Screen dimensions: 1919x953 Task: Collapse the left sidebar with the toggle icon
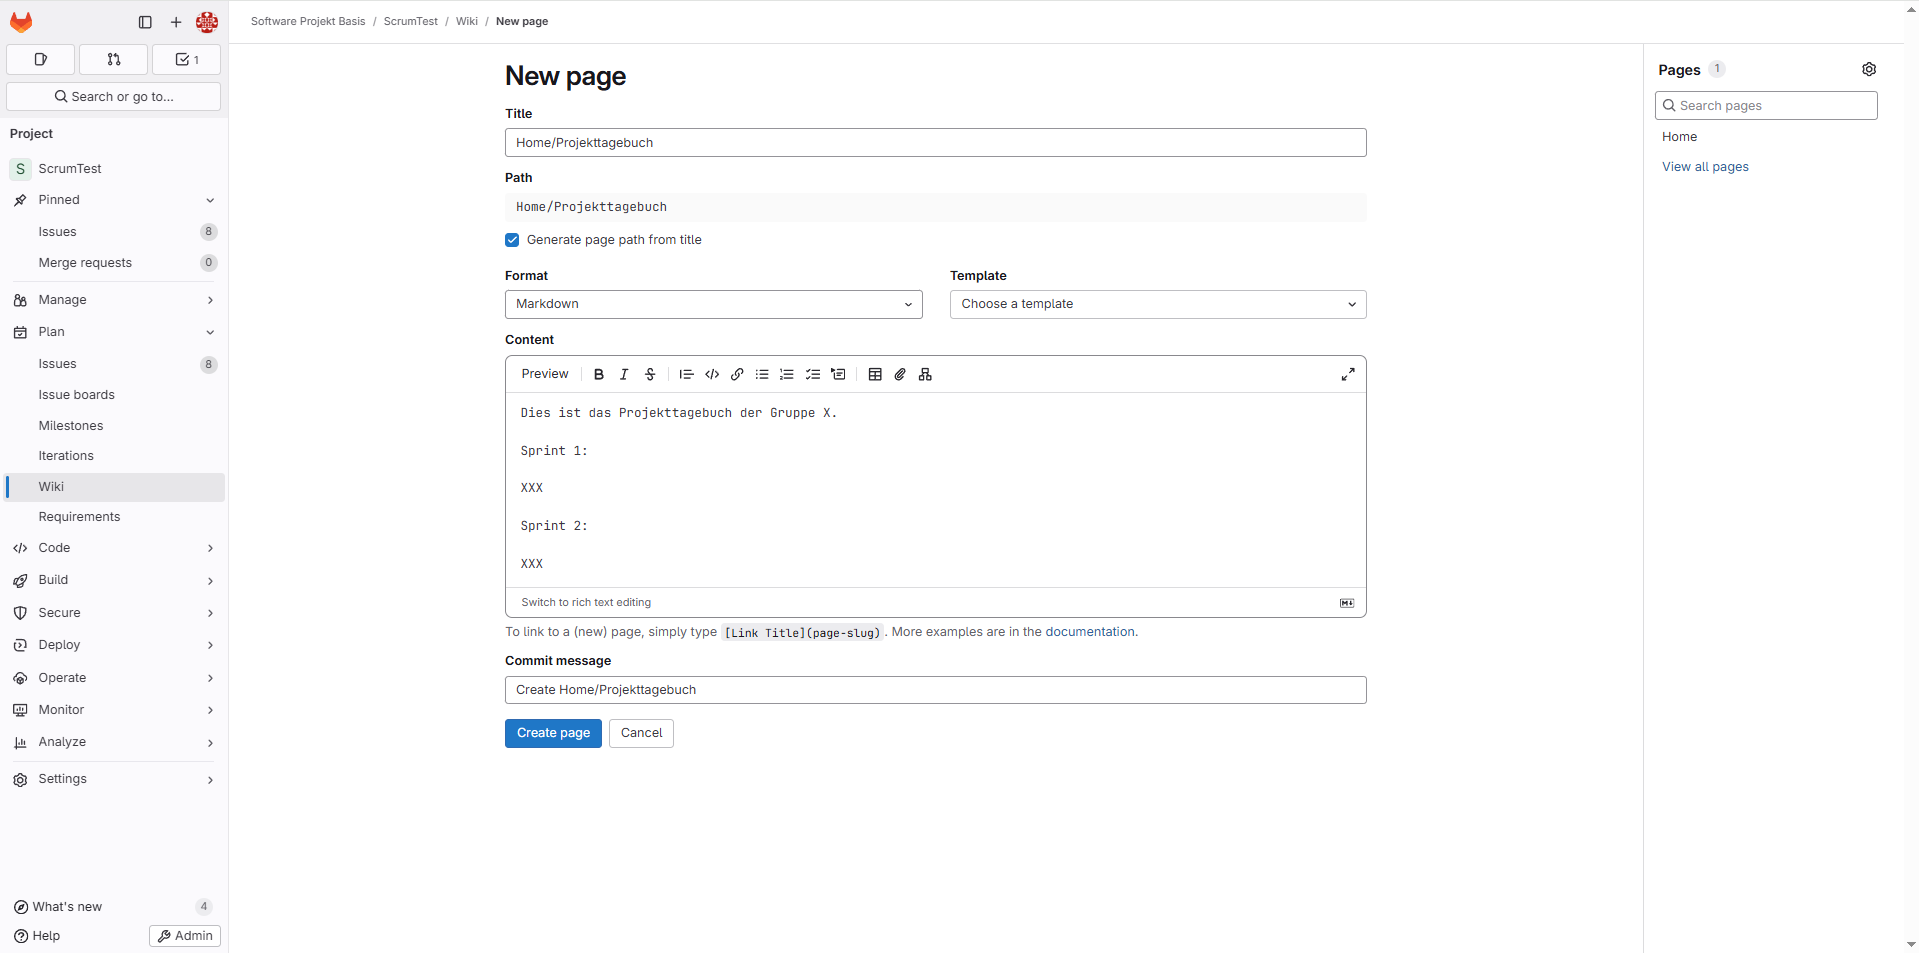click(x=145, y=22)
